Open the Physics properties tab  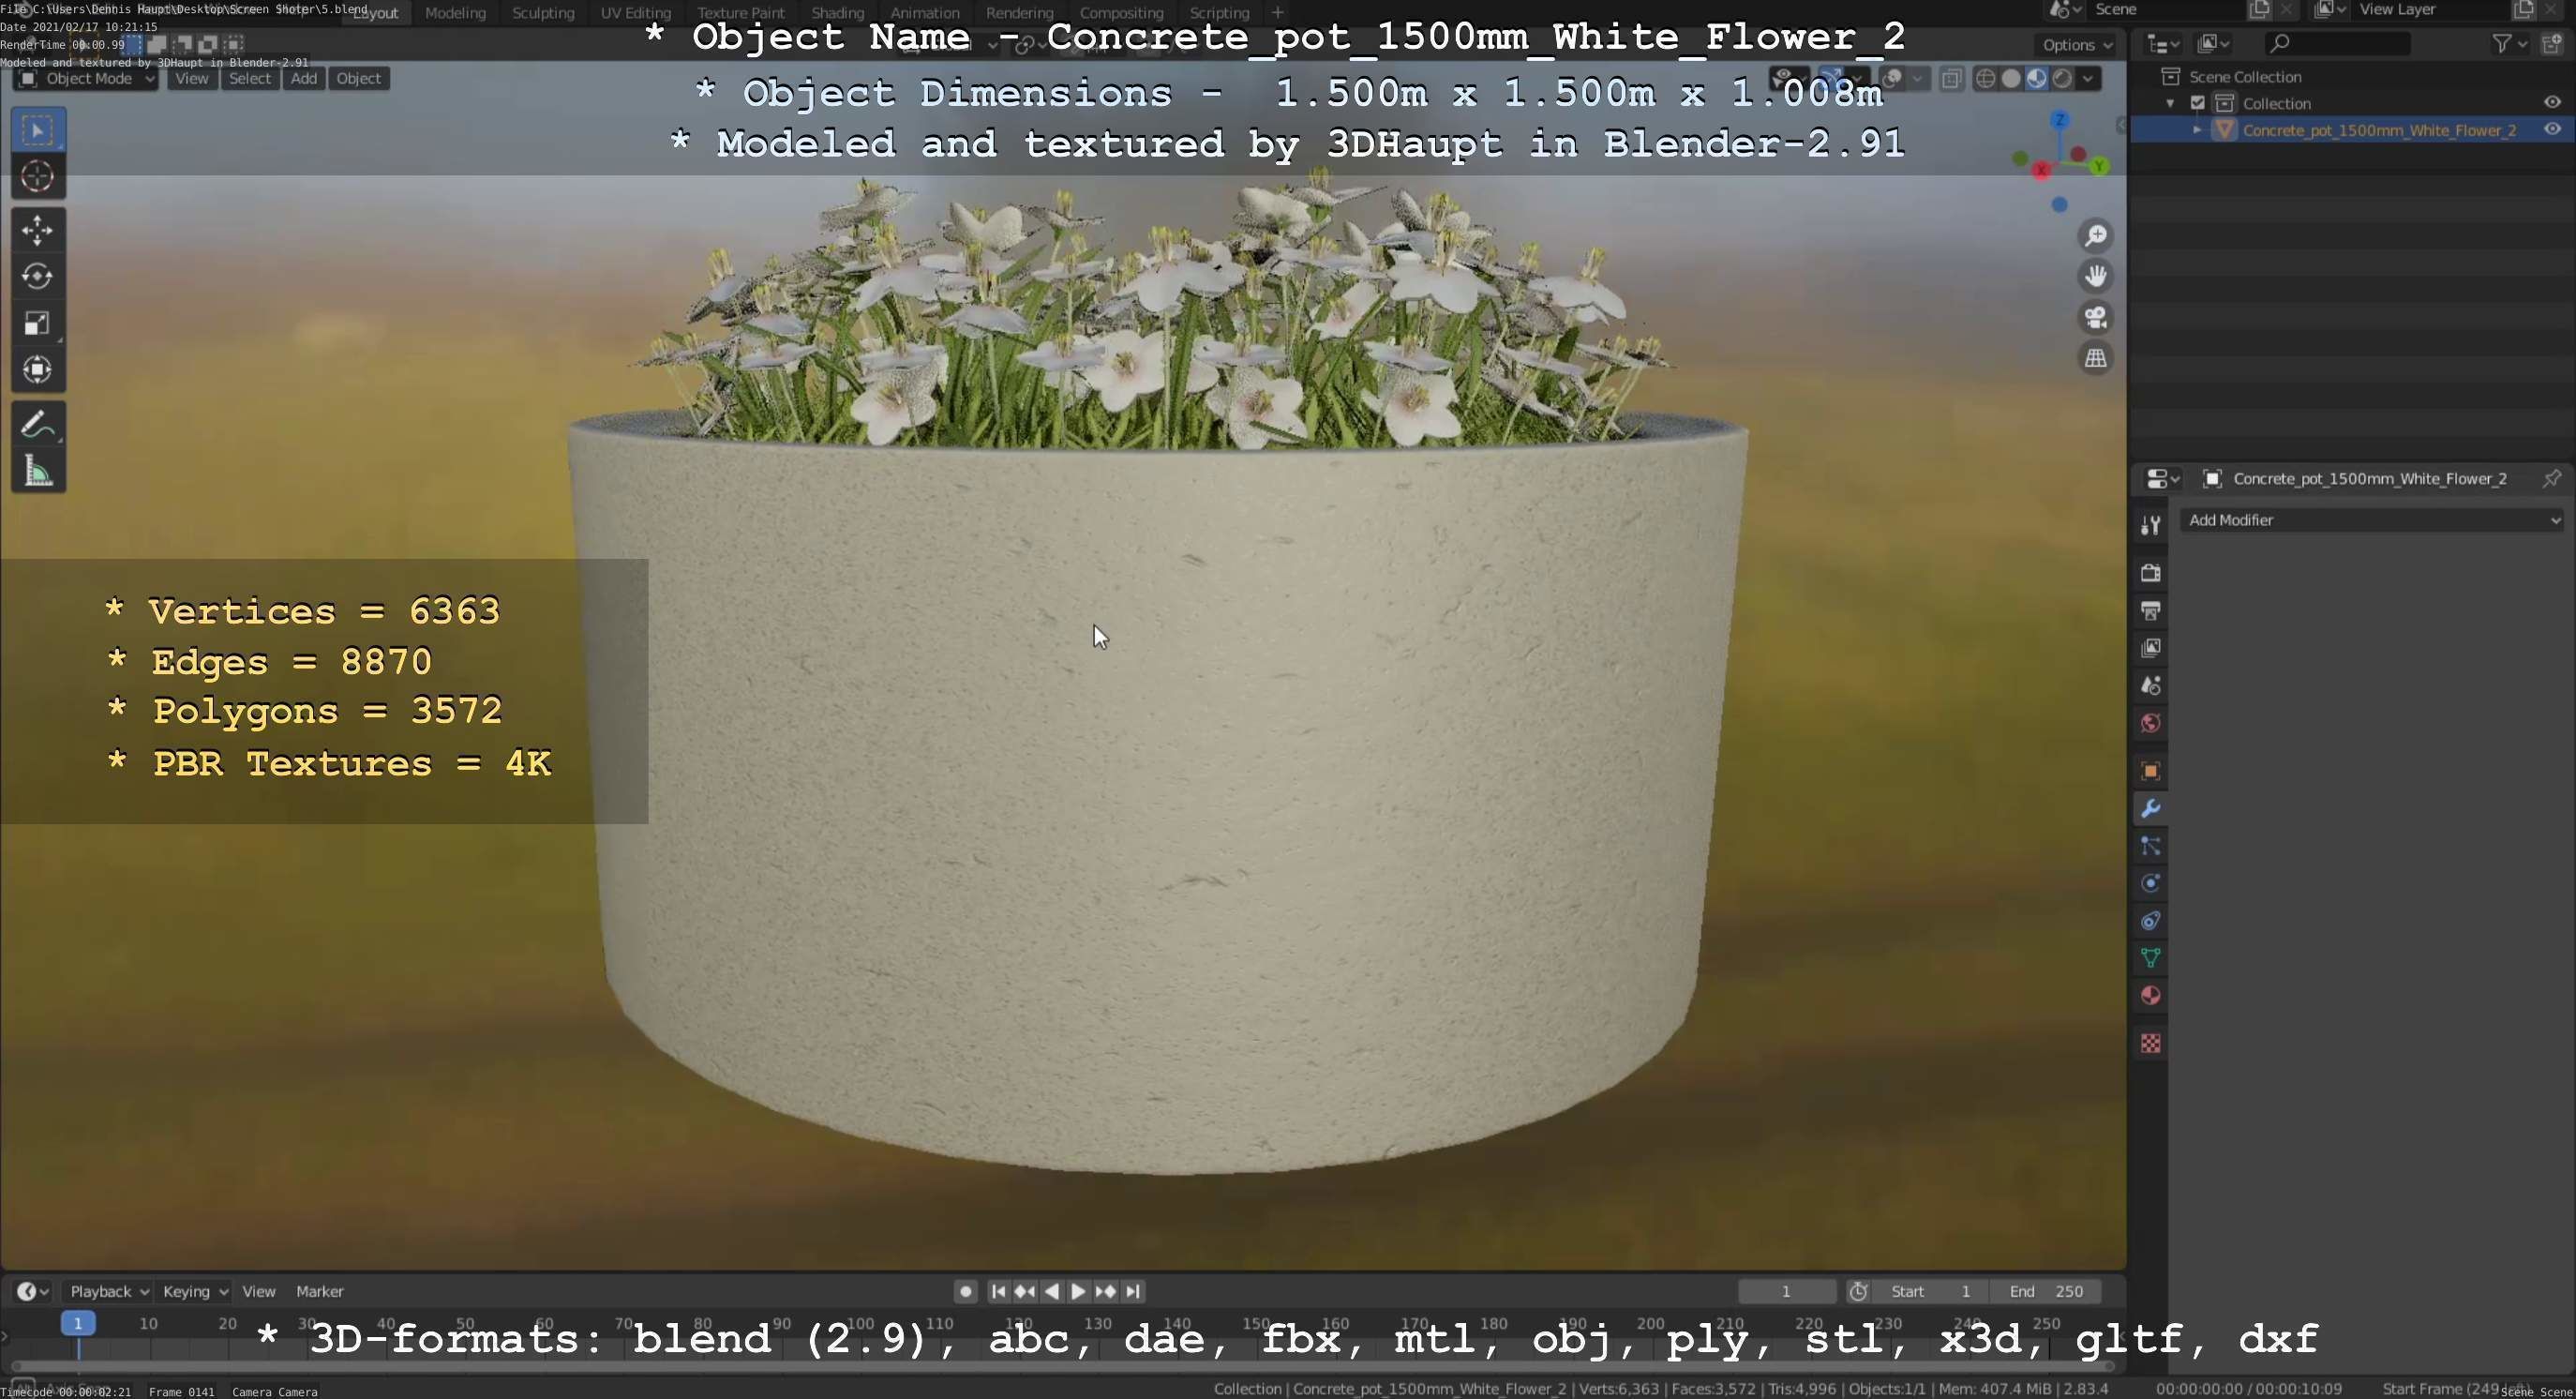pos(2150,883)
